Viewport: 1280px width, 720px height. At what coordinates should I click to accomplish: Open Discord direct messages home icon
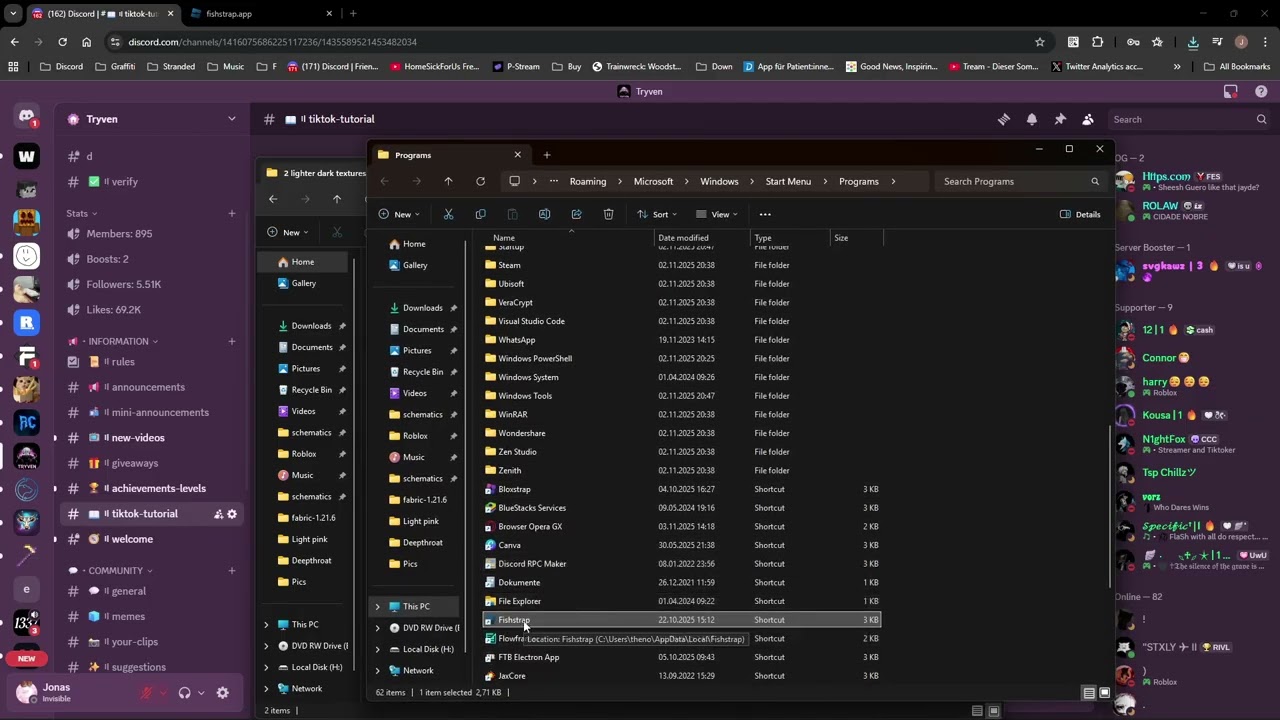coord(27,117)
